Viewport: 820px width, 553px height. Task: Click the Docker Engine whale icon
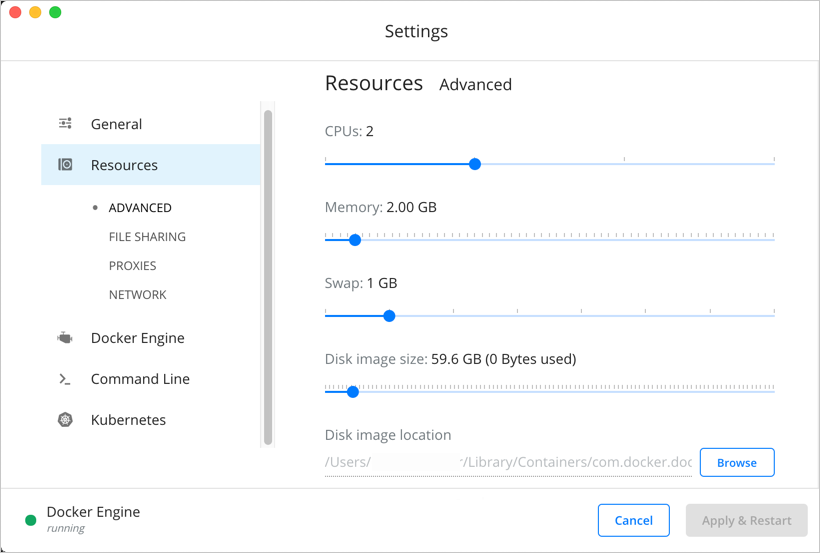click(x=65, y=338)
